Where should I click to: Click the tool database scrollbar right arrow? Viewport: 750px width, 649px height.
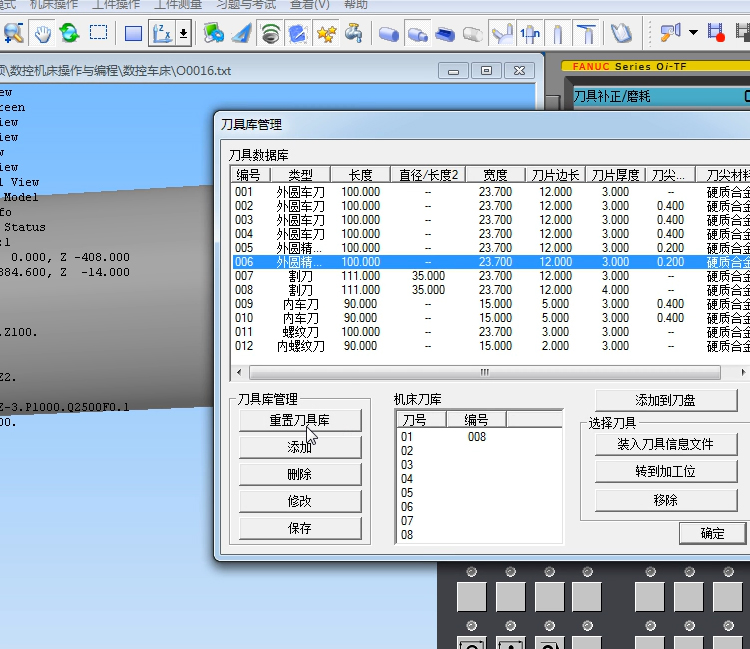(x=742, y=372)
